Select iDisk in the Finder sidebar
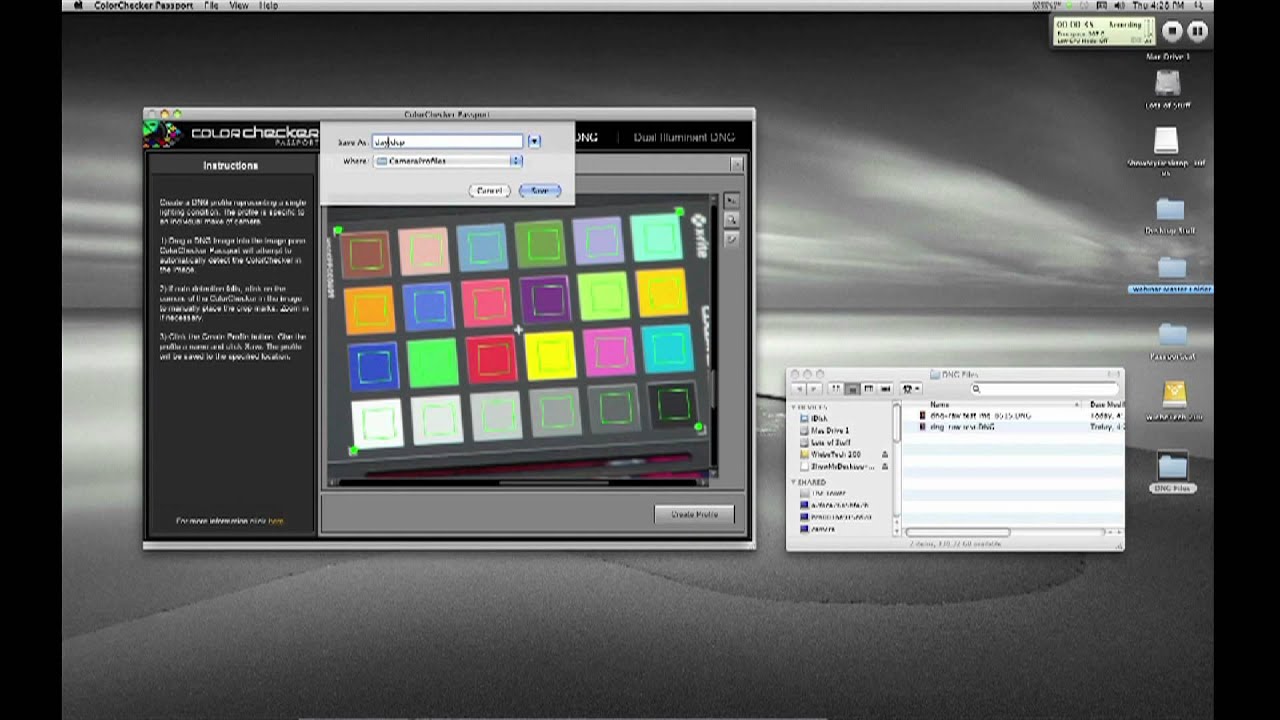Screen dimensions: 1280x720 click(x=819, y=418)
